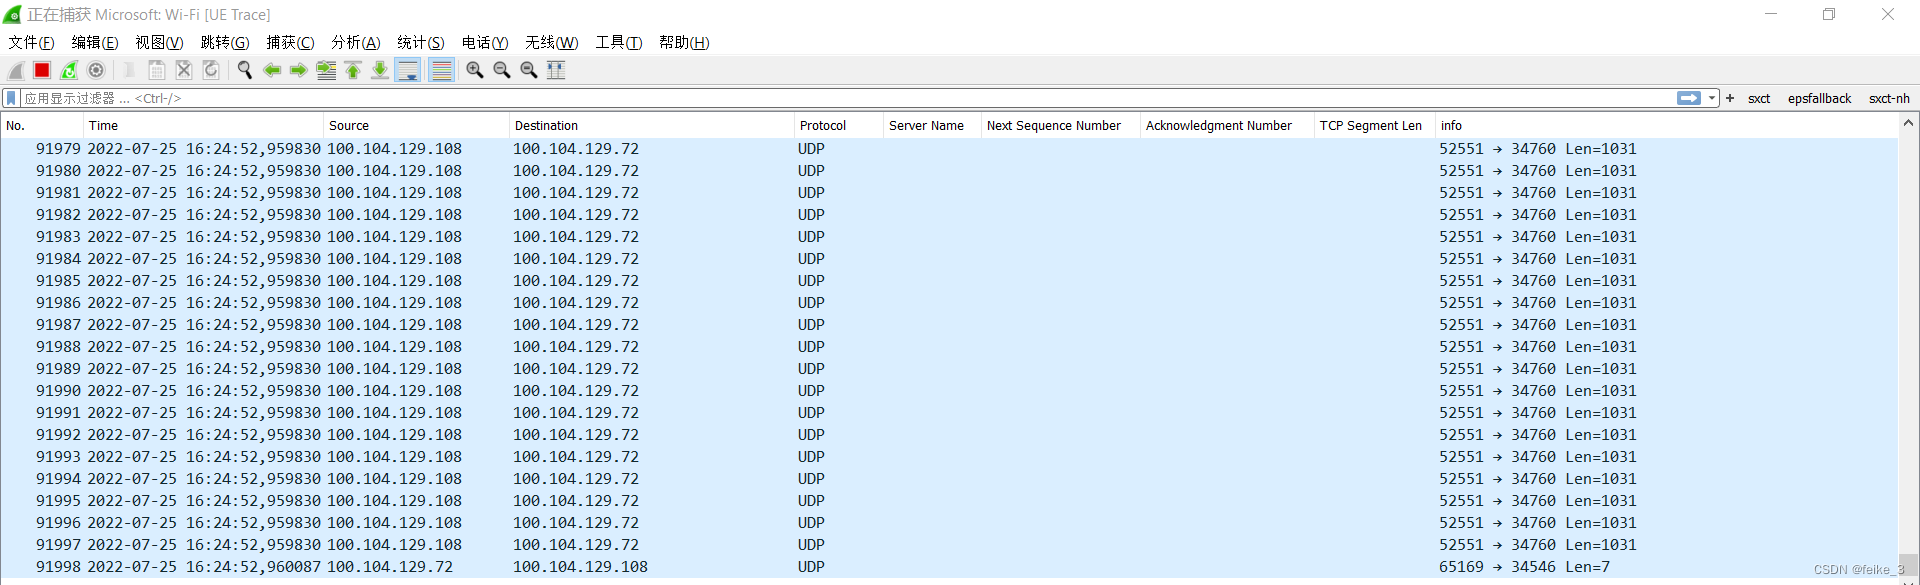Open the 帮助(H) menu
This screenshot has width=1920, height=585.
pos(684,42)
